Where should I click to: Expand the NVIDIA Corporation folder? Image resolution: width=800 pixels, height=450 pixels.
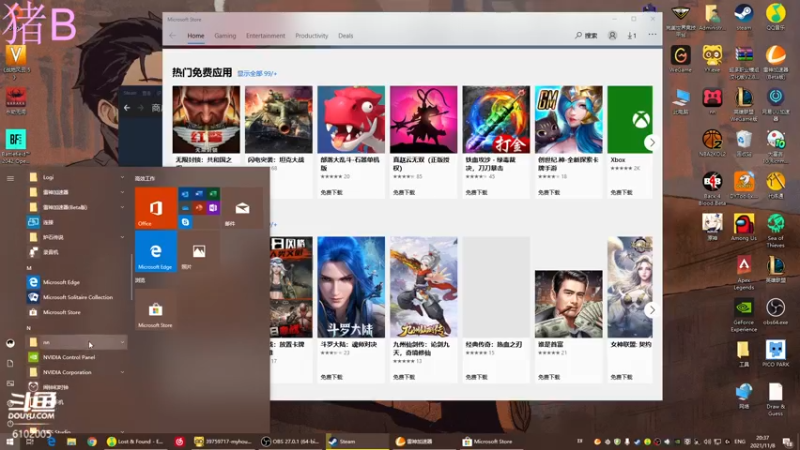point(77,372)
